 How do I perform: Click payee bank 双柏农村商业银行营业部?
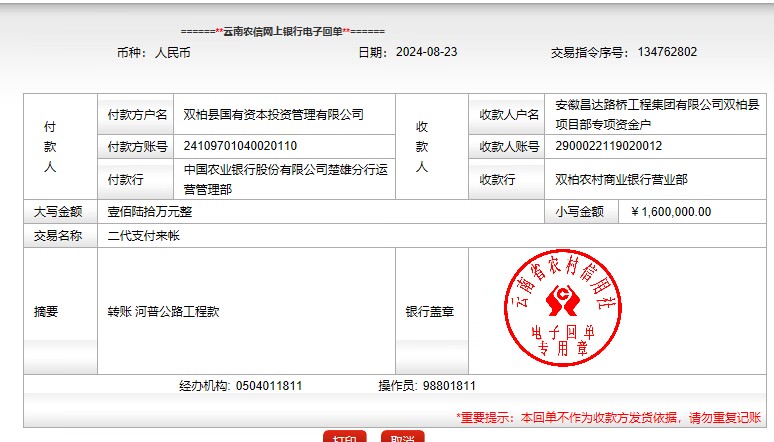(x=621, y=180)
